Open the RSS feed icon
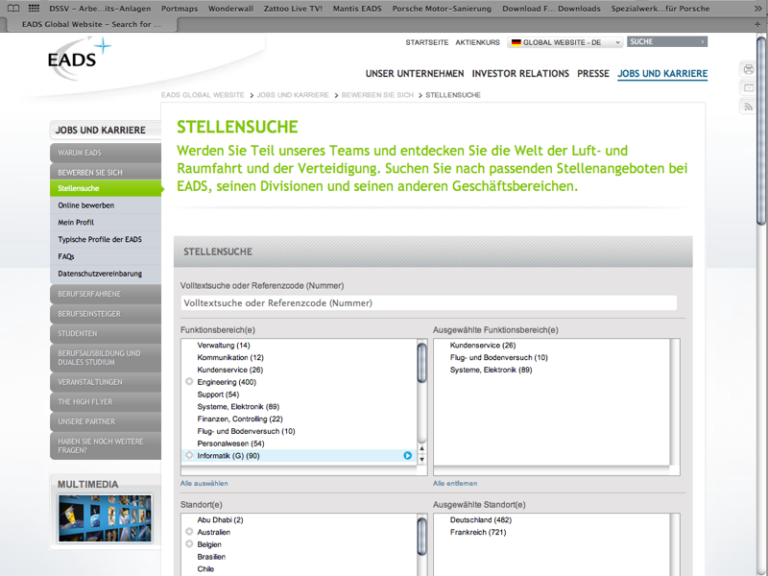768x576 pixels. click(748, 107)
